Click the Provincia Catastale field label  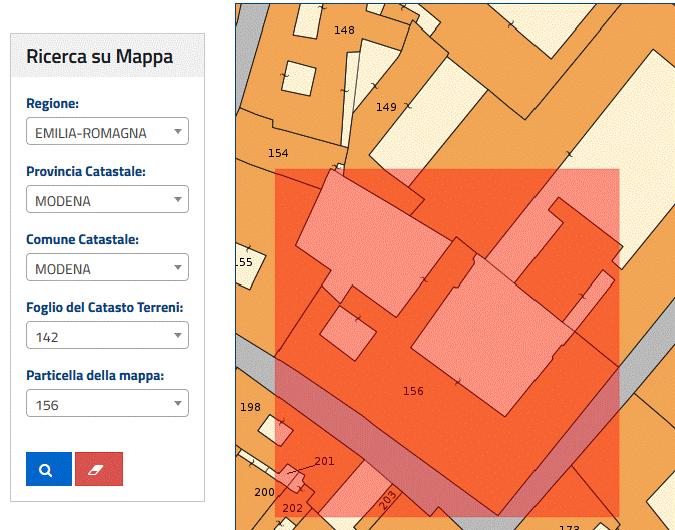coord(86,171)
